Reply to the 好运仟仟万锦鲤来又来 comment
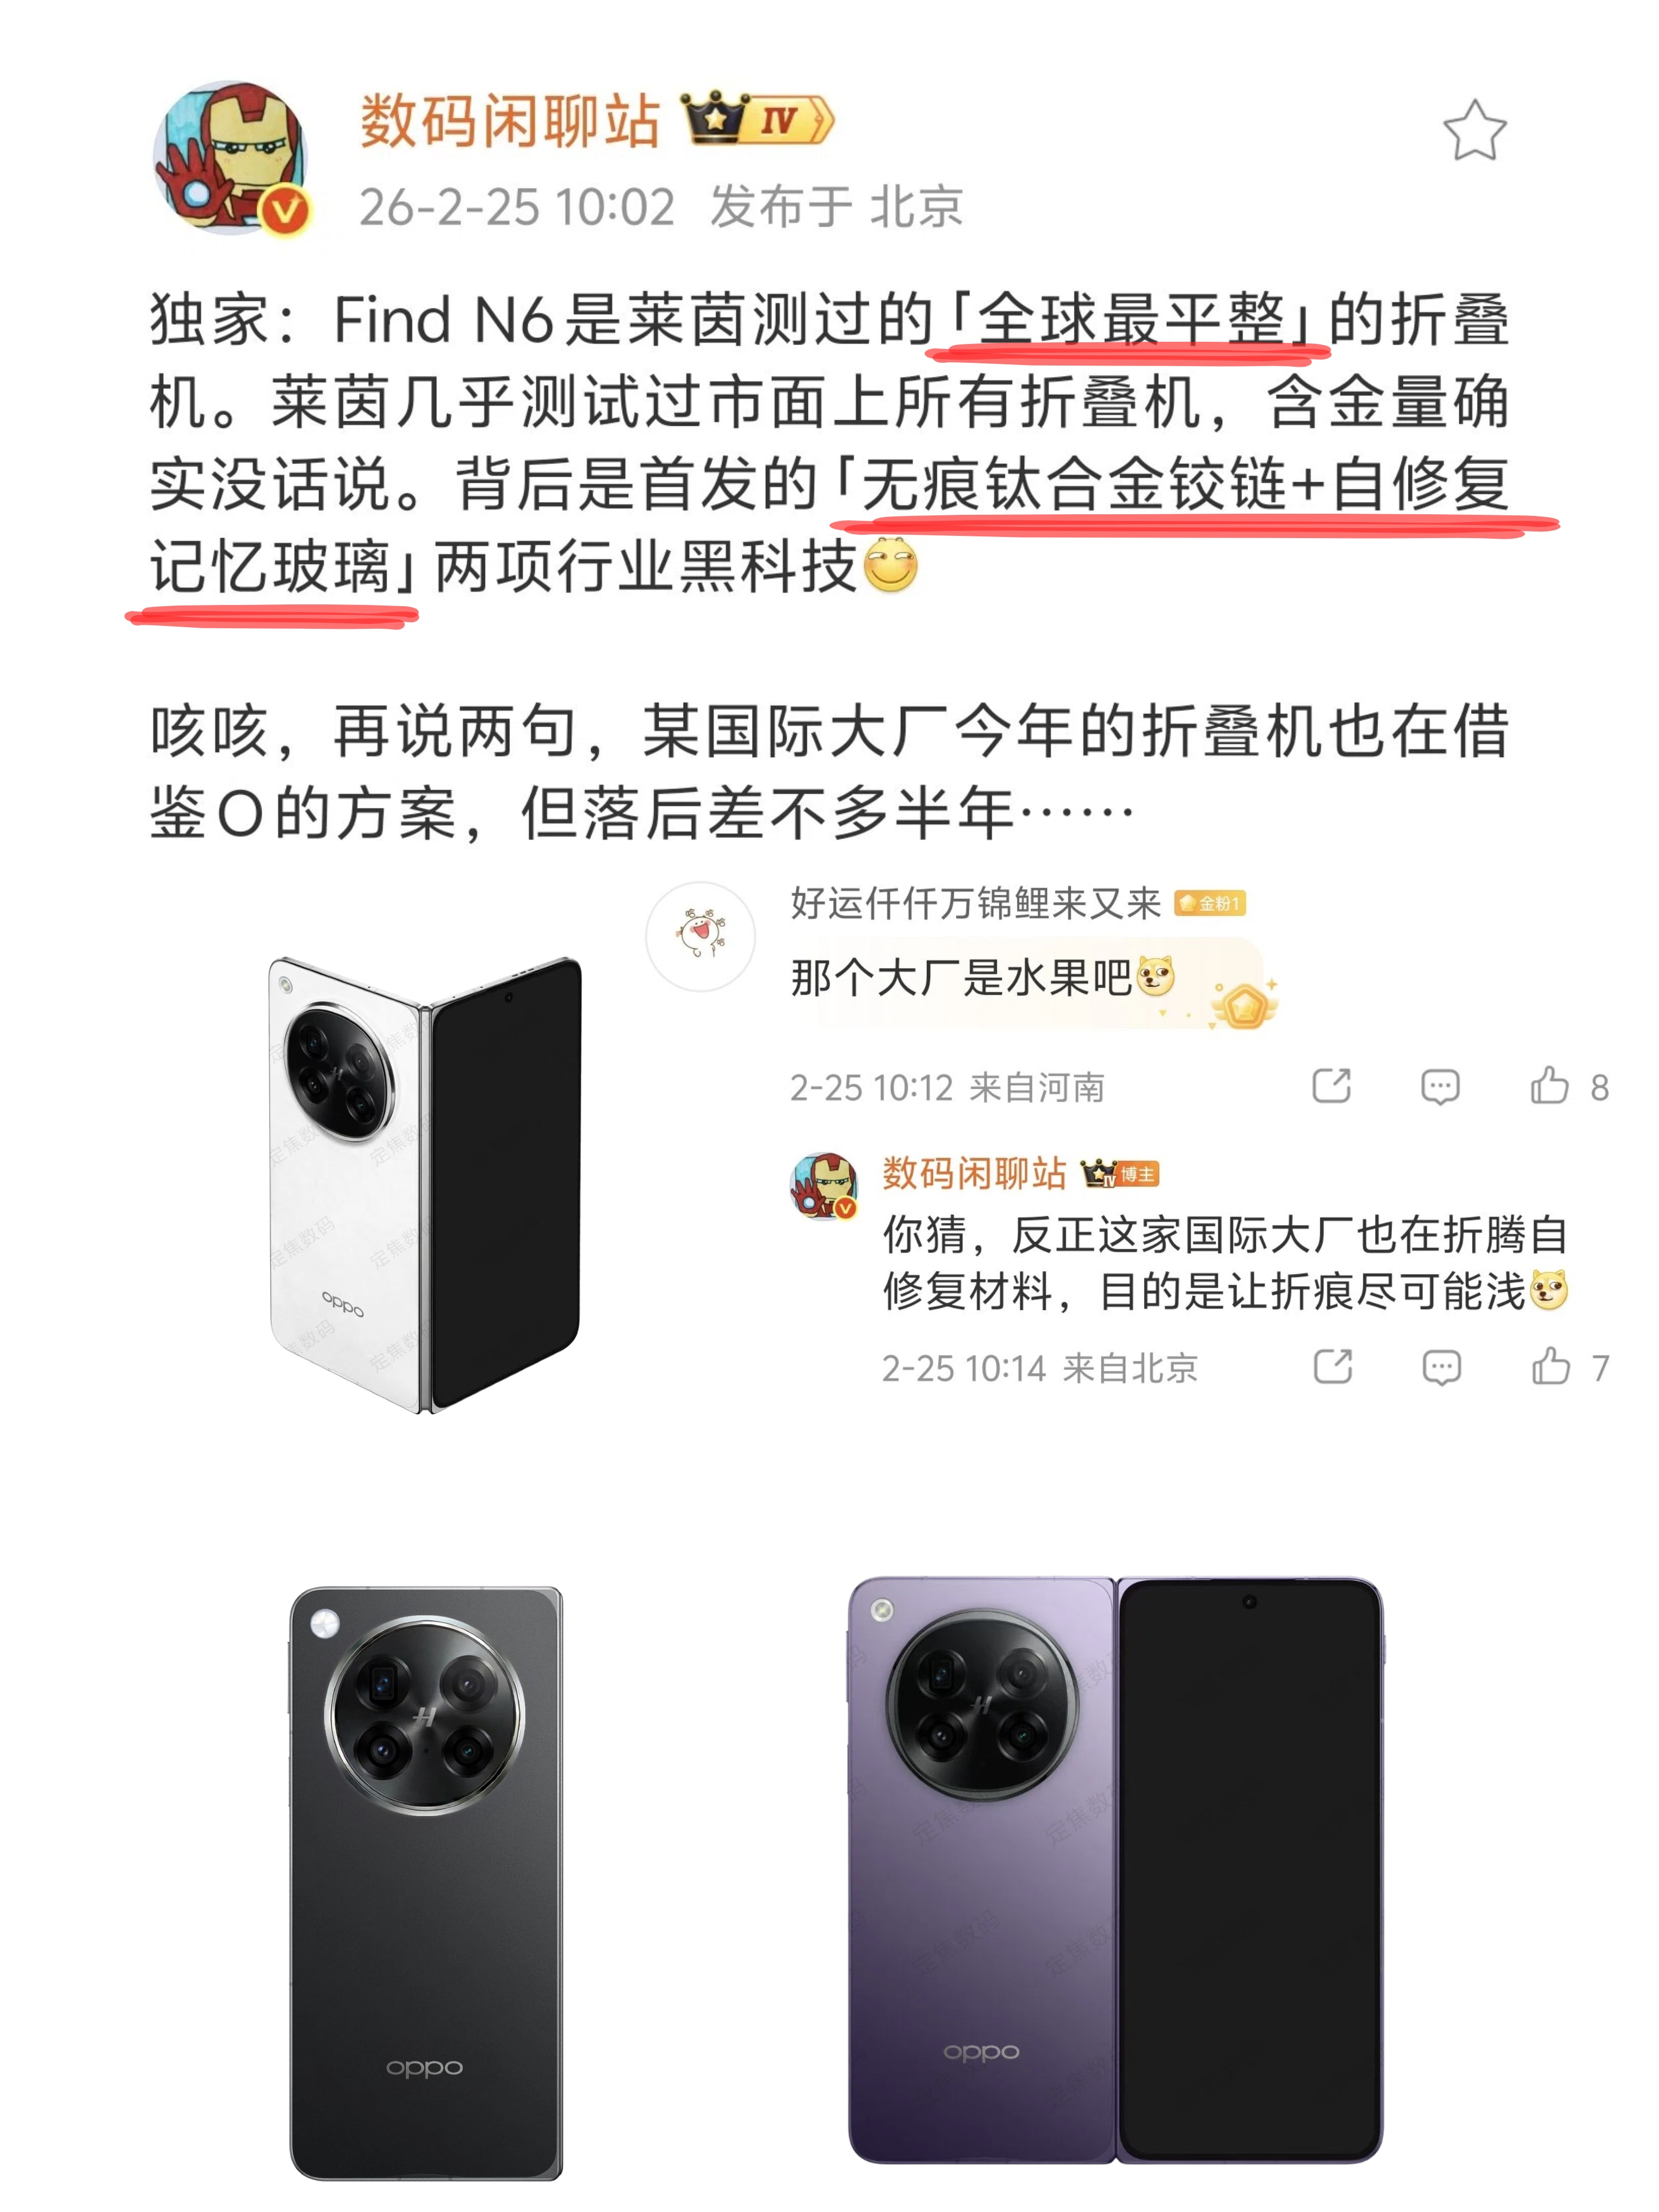Image resolution: width=1659 pixels, height=2212 pixels. [x=1440, y=1086]
